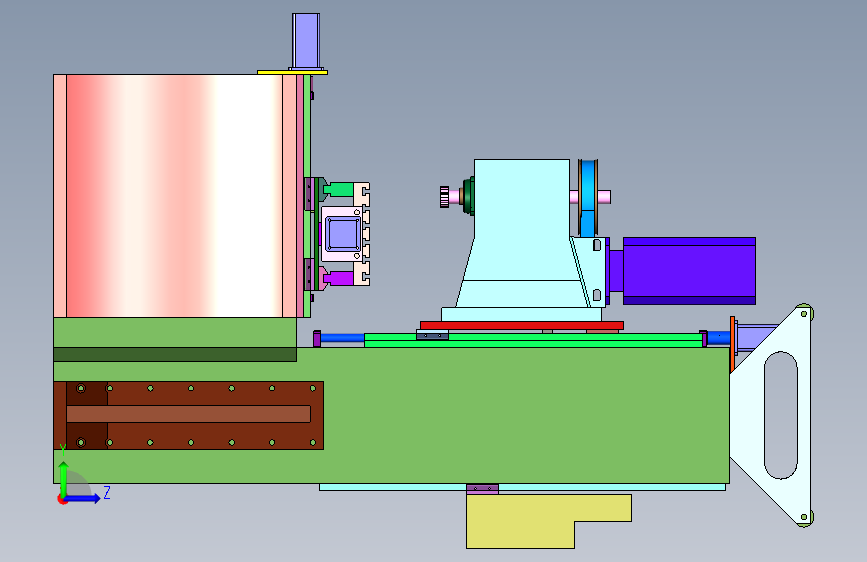867x562 pixels.
Task: Click the blue belt pulley behind headstock
Action: 588,198
